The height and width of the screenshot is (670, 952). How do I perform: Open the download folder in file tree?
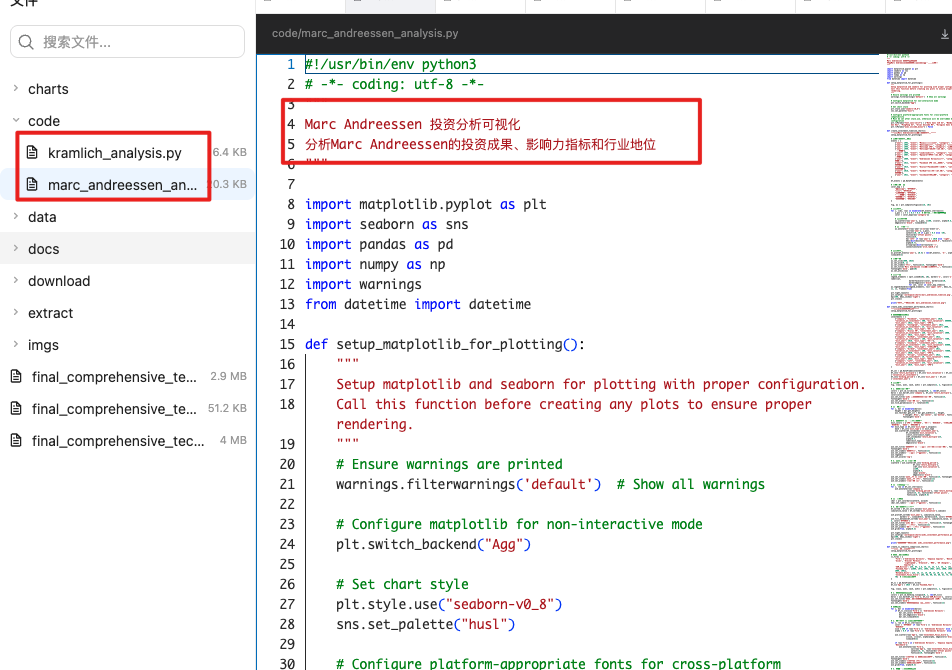(x=59, y=281)
